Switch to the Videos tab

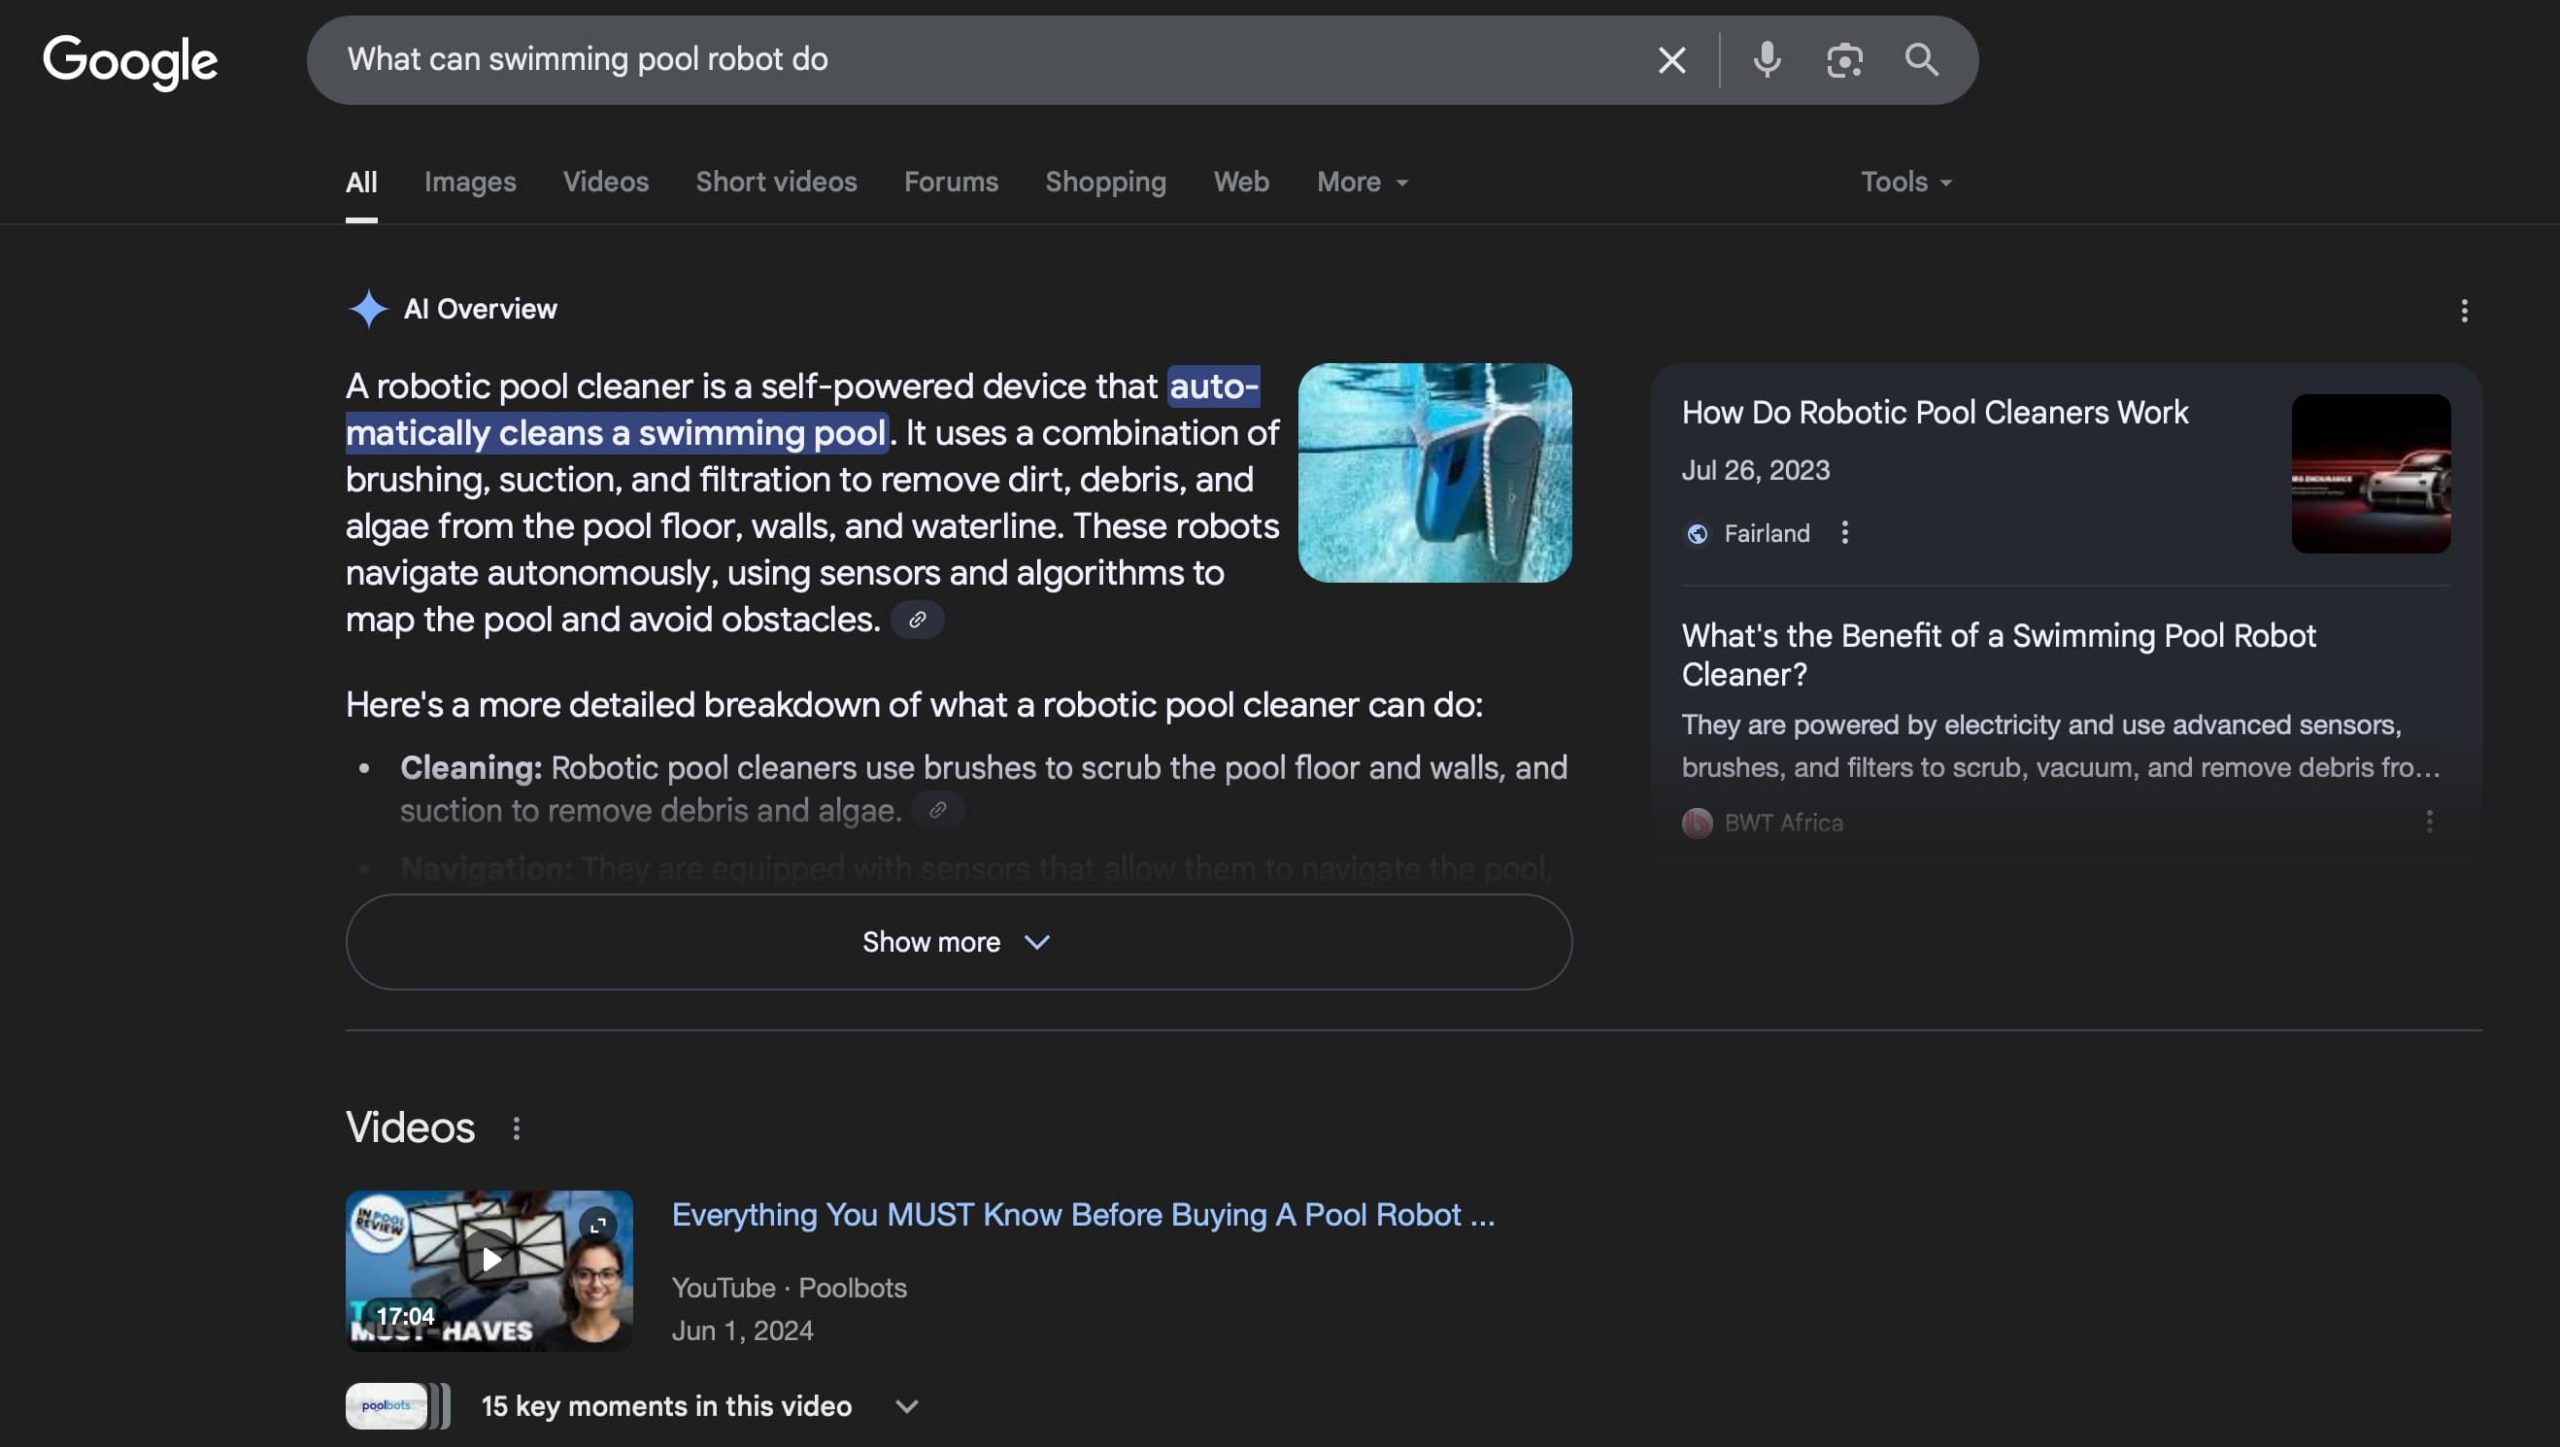pos(605,182)
